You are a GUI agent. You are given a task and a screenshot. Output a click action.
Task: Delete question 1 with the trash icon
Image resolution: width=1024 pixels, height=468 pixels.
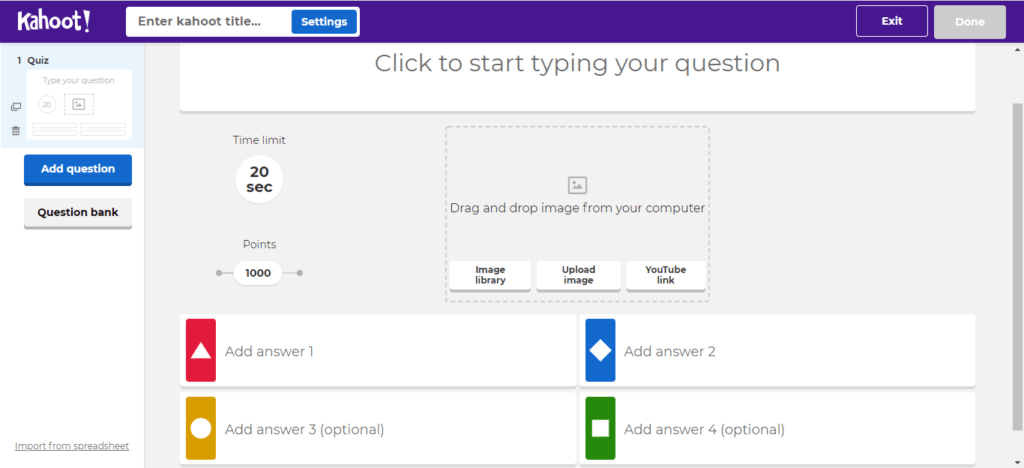click(15, 130)
